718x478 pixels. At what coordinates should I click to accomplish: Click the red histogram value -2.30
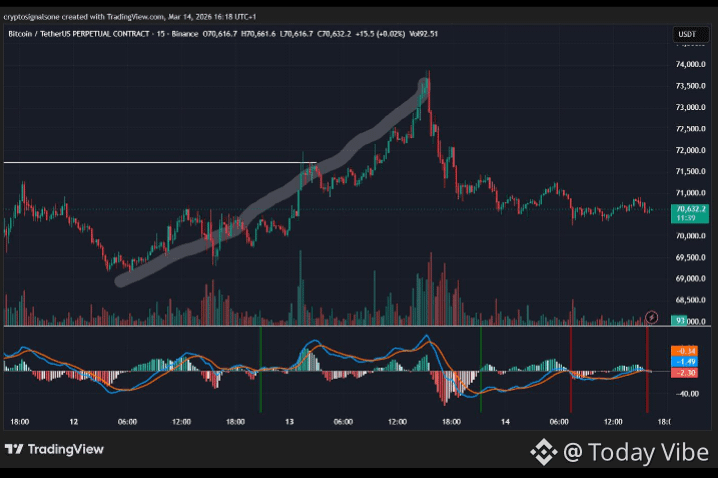tap(685, 373)
